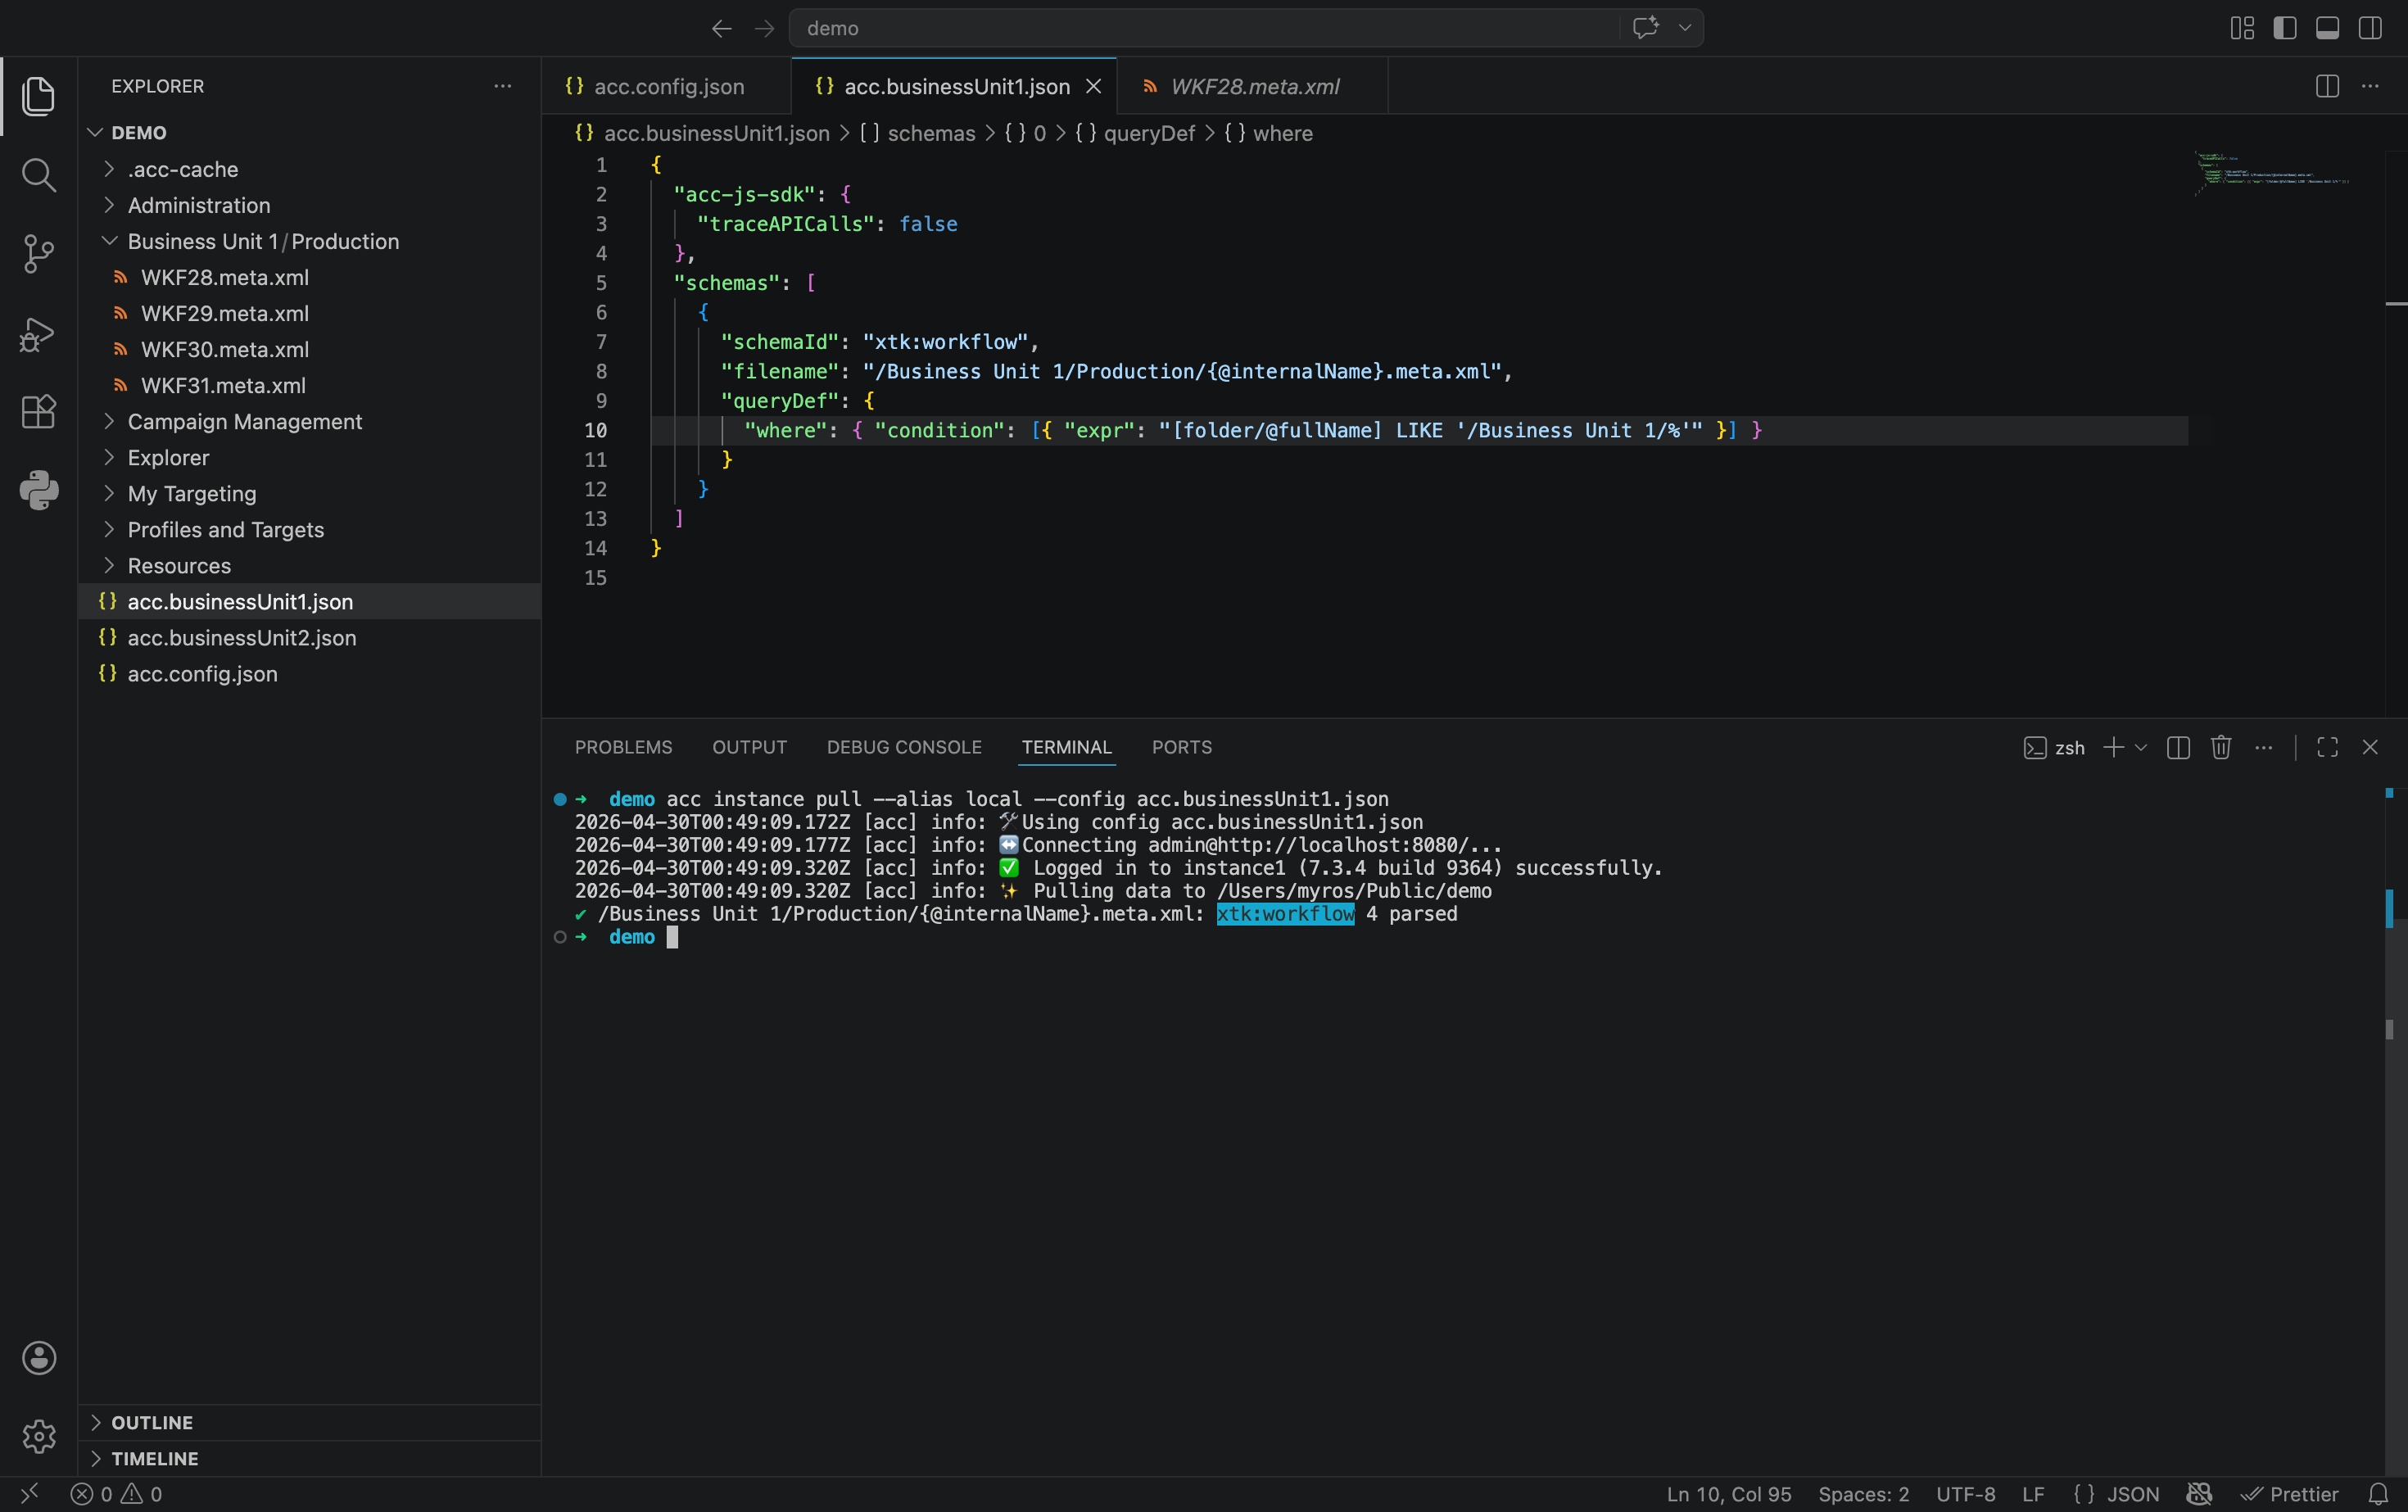
Task: Open the Customize Layout icon
Action: pyautogui.click(x=2242, y=28)
